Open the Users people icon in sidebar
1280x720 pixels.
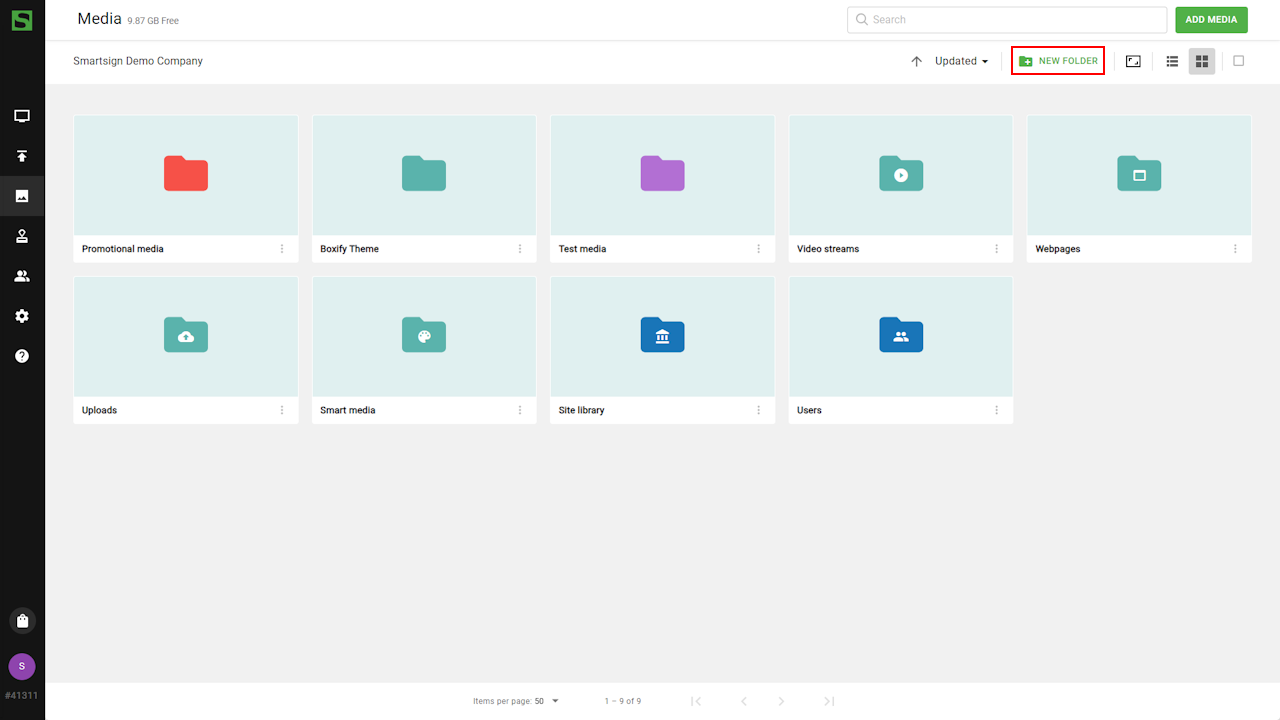click(x=22, y=276)
